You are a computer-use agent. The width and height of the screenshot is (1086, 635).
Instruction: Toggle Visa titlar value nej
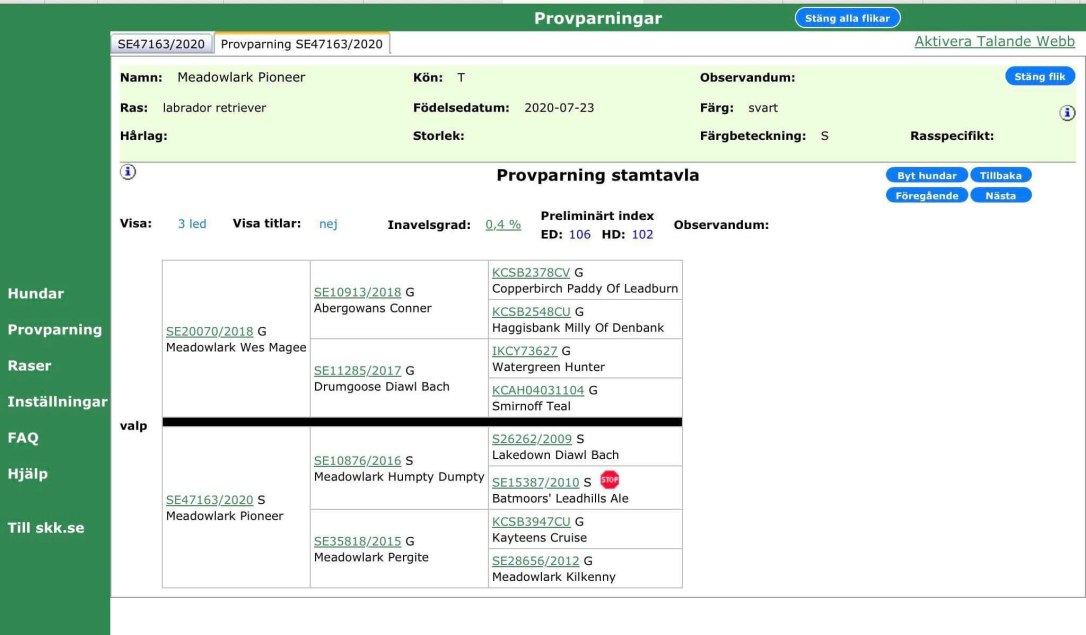[x=328, y=224]
